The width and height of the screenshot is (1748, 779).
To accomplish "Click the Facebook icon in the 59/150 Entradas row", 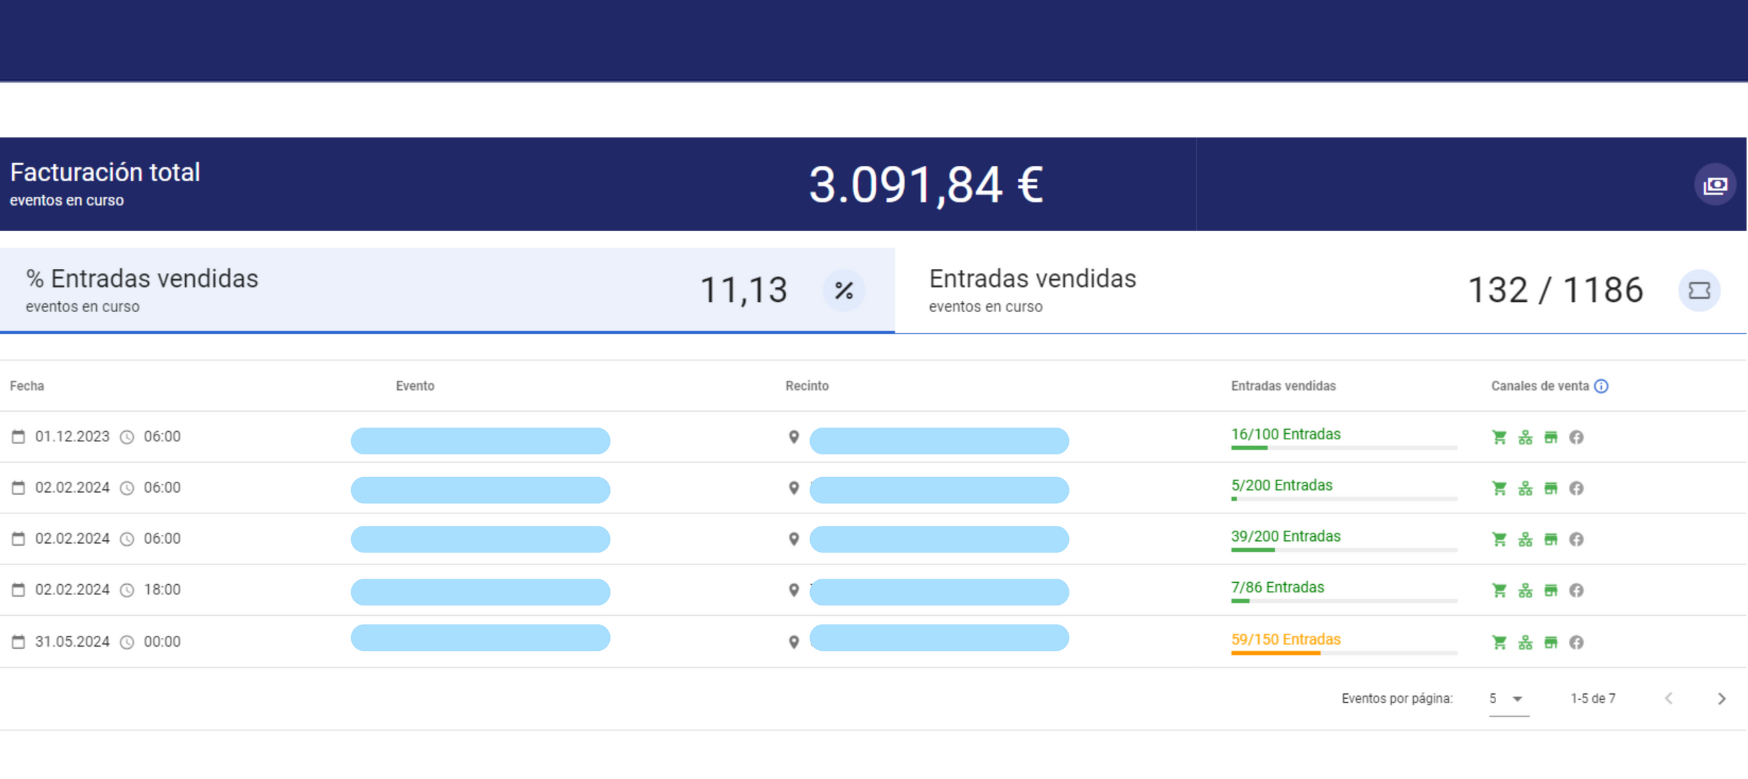I will pyautogui.click(x=1576, y=642).
